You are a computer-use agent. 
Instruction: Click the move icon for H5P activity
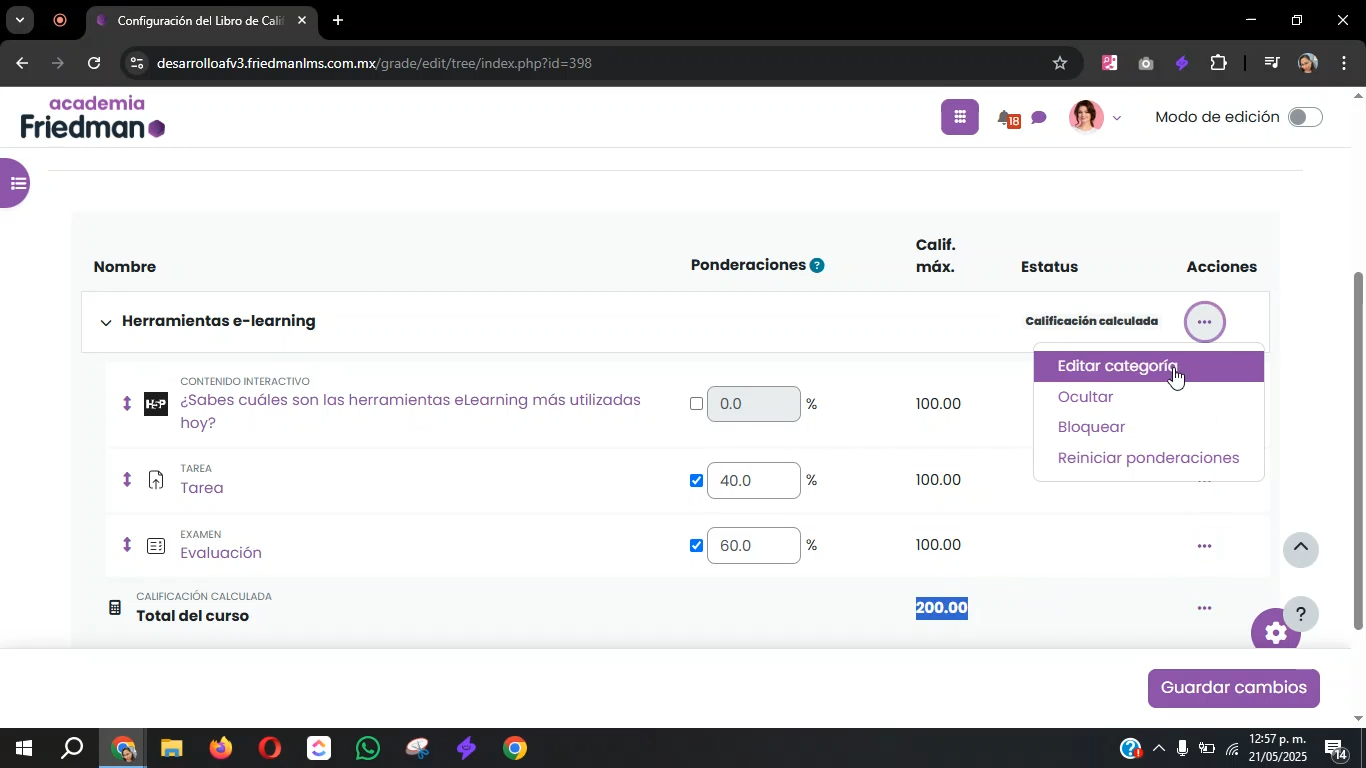pyautogui.click(x=126, y=403)
